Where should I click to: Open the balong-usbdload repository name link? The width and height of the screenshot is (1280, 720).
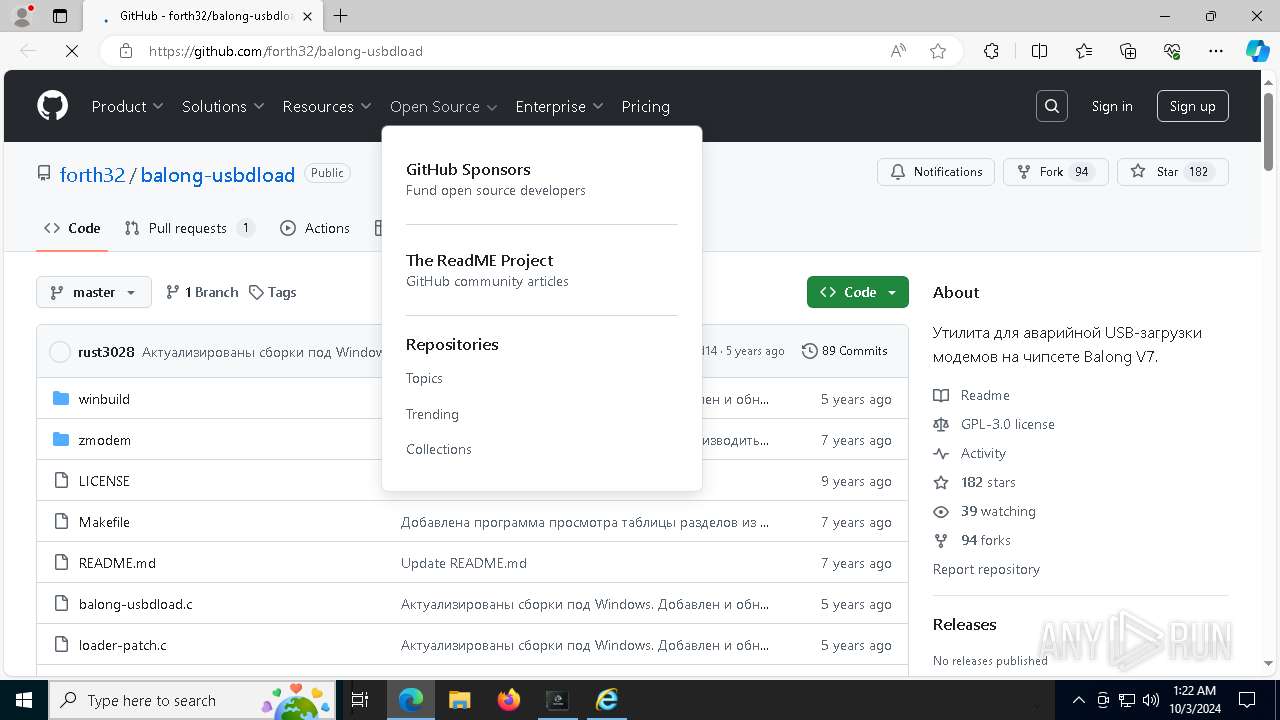(218, 175)
